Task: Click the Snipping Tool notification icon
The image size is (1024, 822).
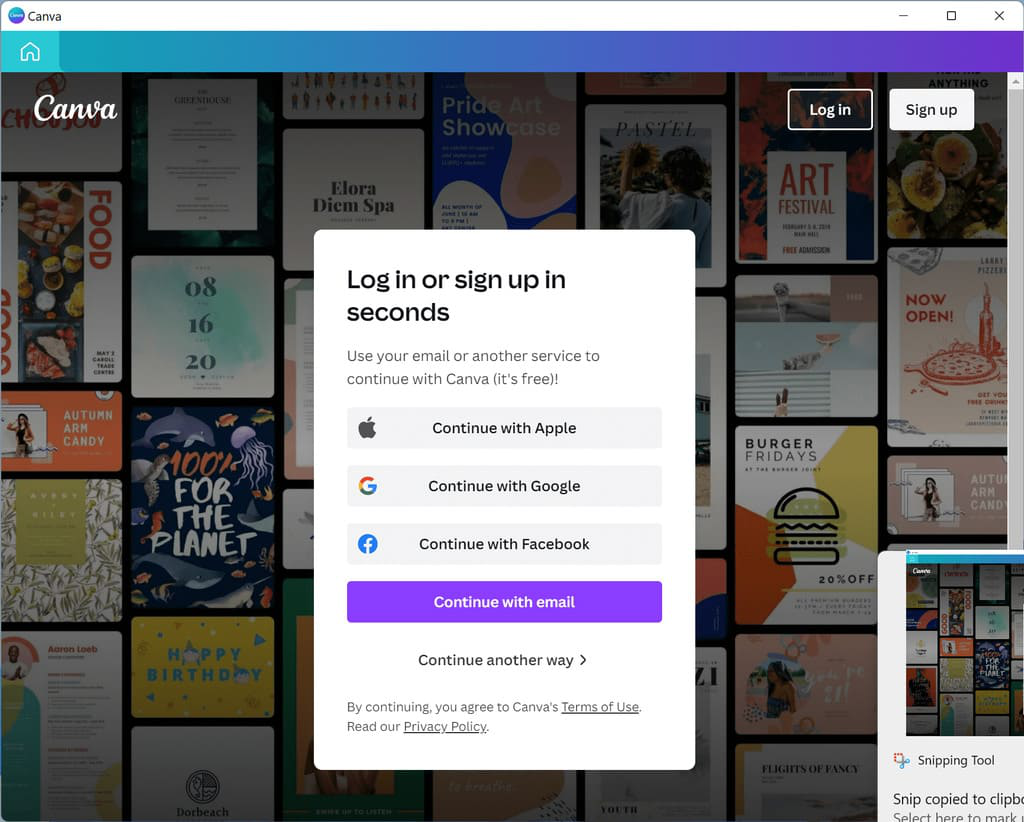Action: pyautogui.click(x=902, y=760)
